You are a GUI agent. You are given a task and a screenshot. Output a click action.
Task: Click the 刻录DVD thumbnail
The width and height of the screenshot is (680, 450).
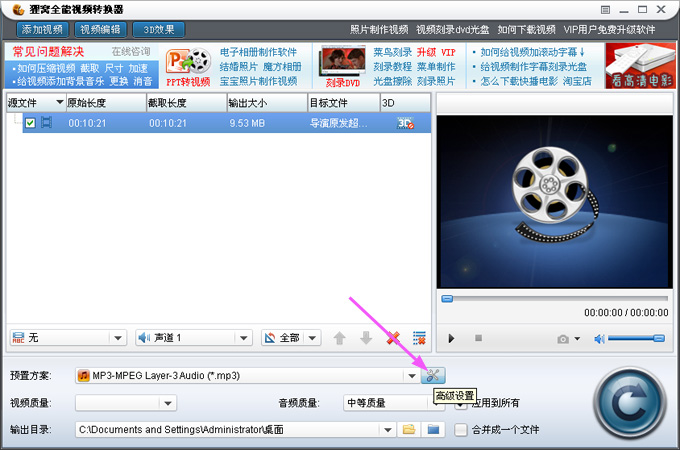click(342, 67)
